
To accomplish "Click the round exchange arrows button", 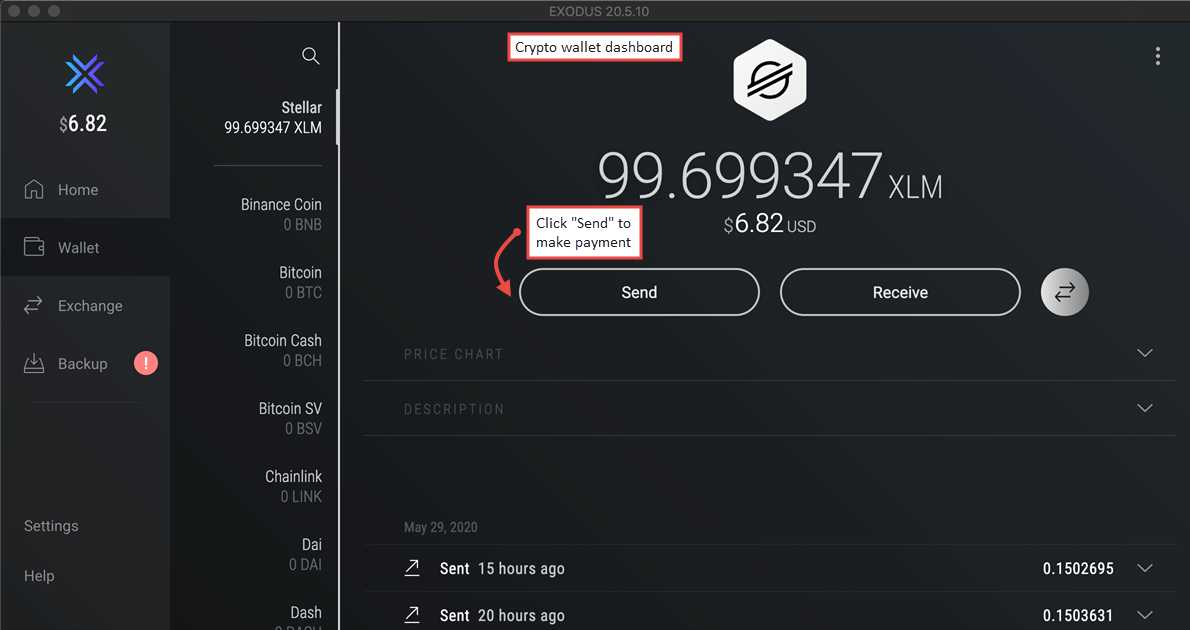I will pyautogui.click(x=1065, y=292).
